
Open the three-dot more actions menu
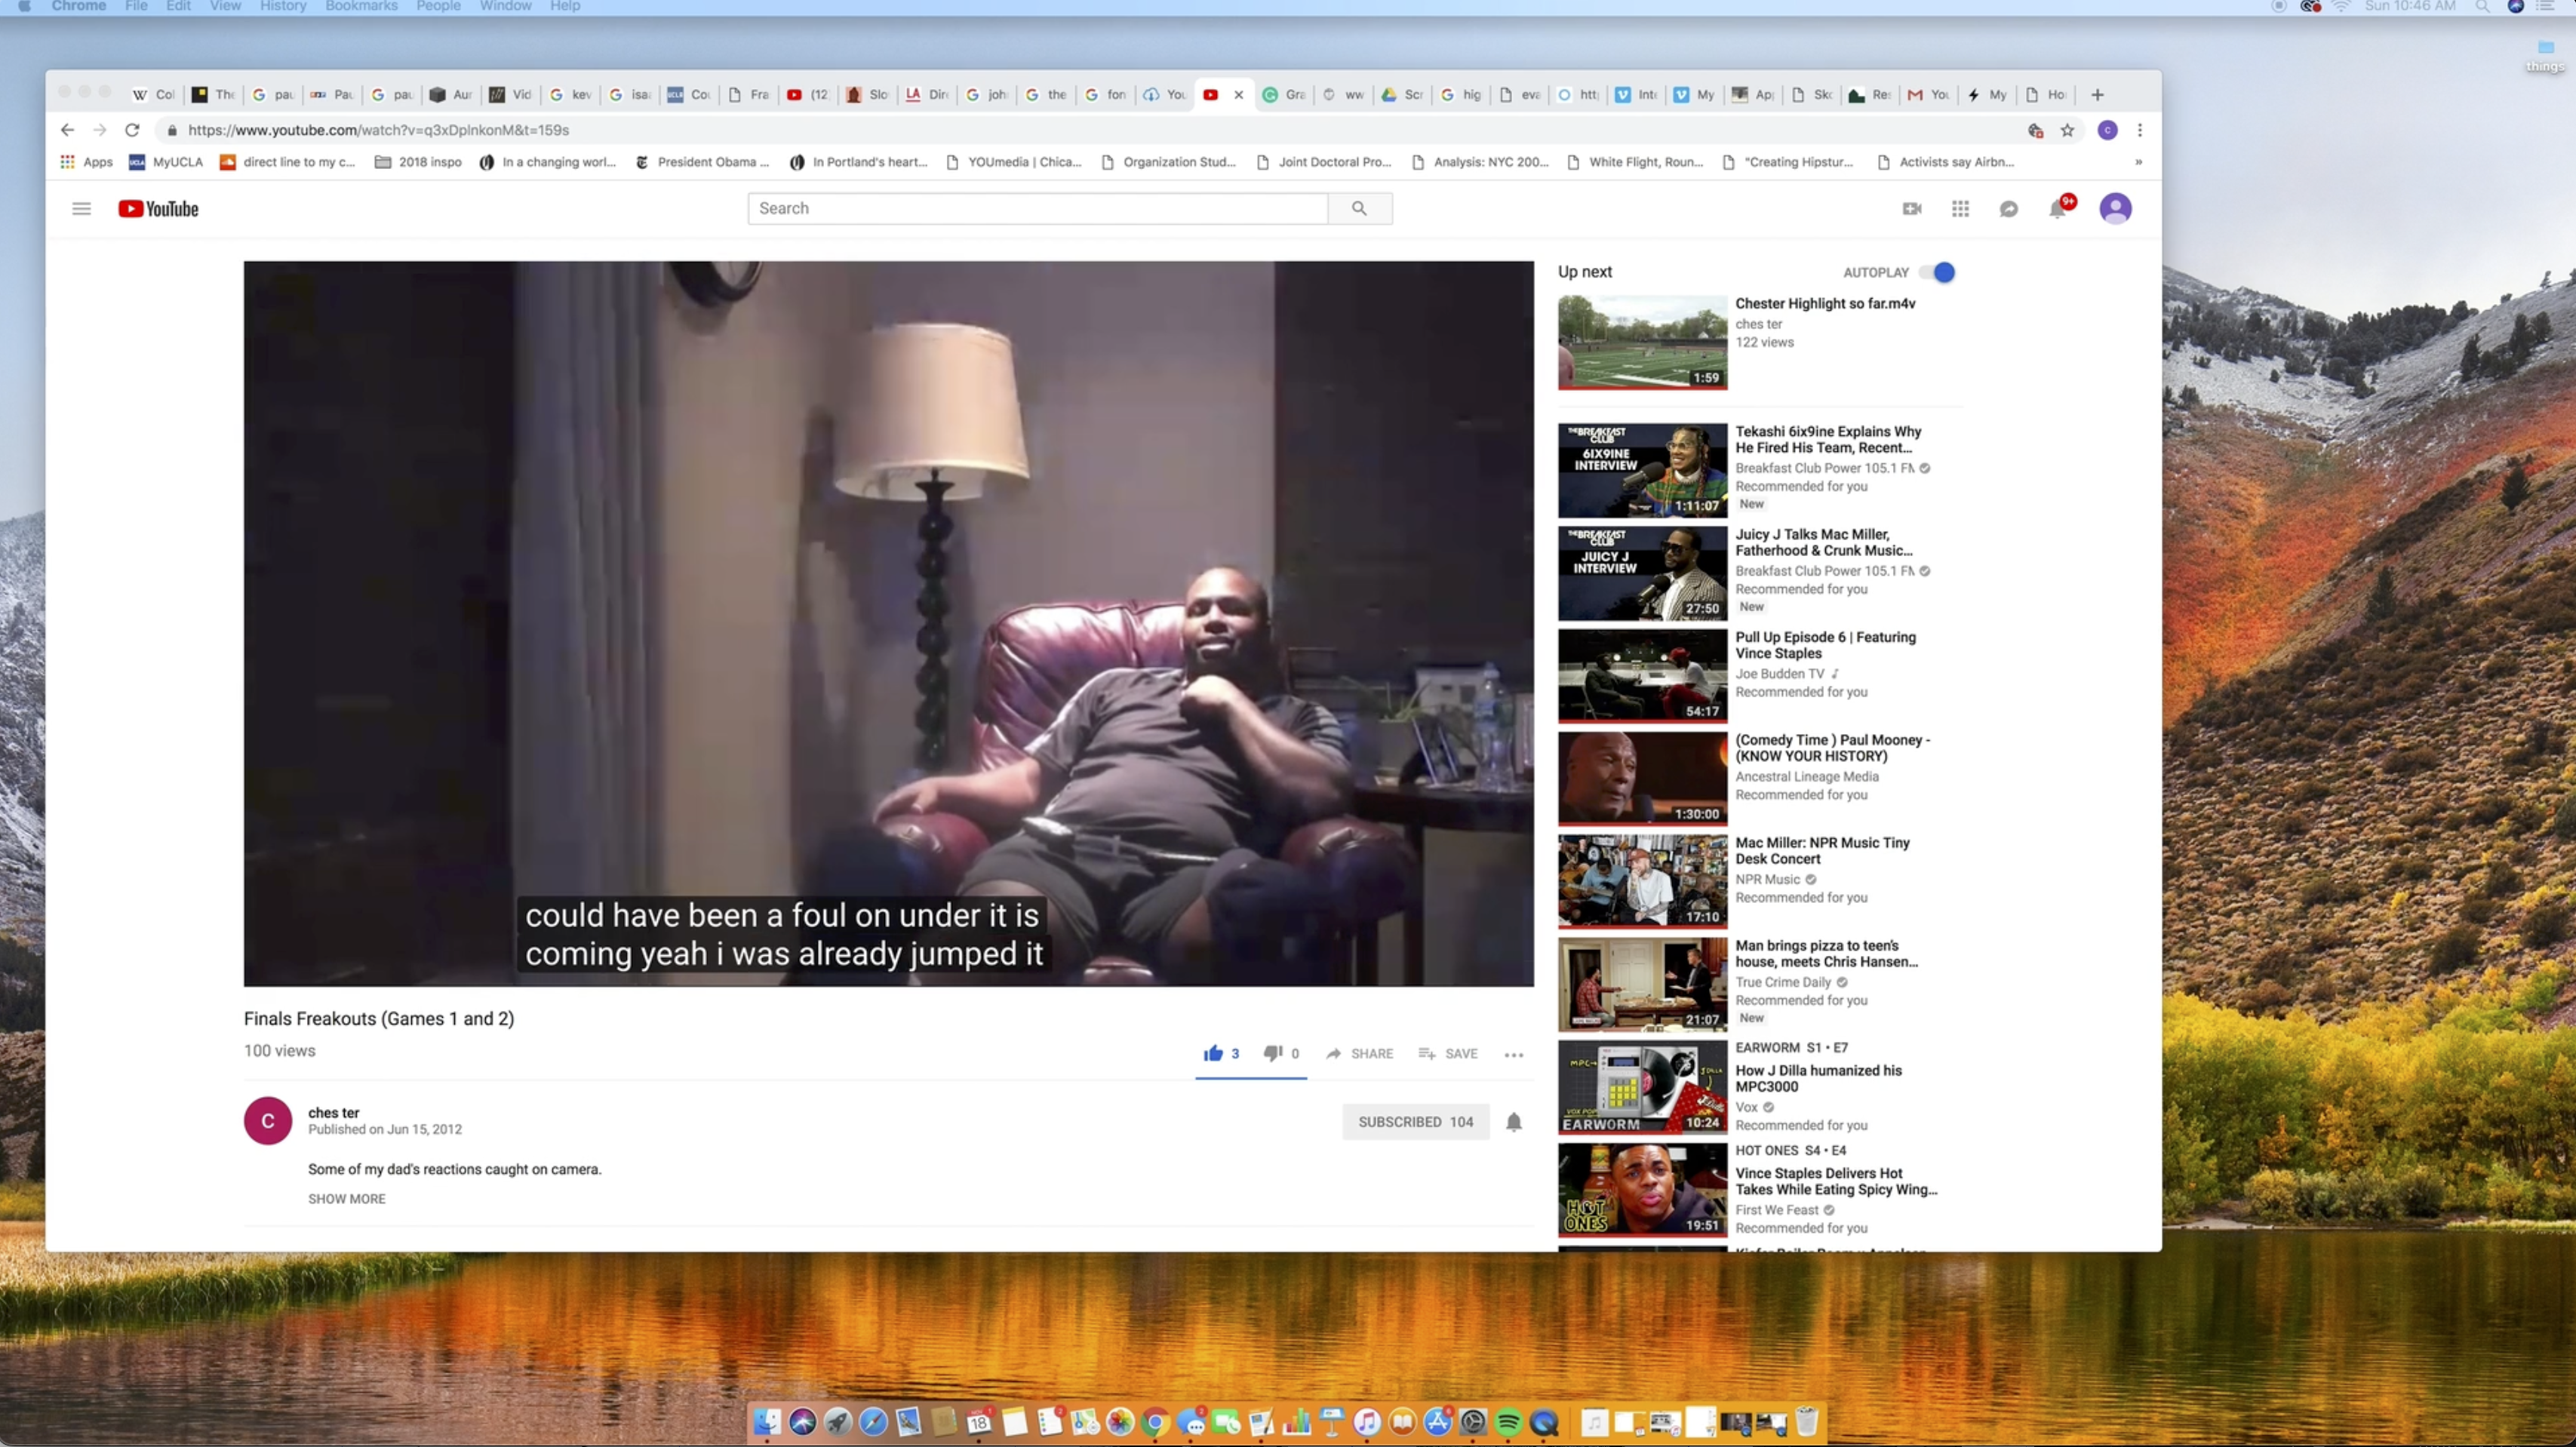pyautogui.click(x=1513, y=1054)
